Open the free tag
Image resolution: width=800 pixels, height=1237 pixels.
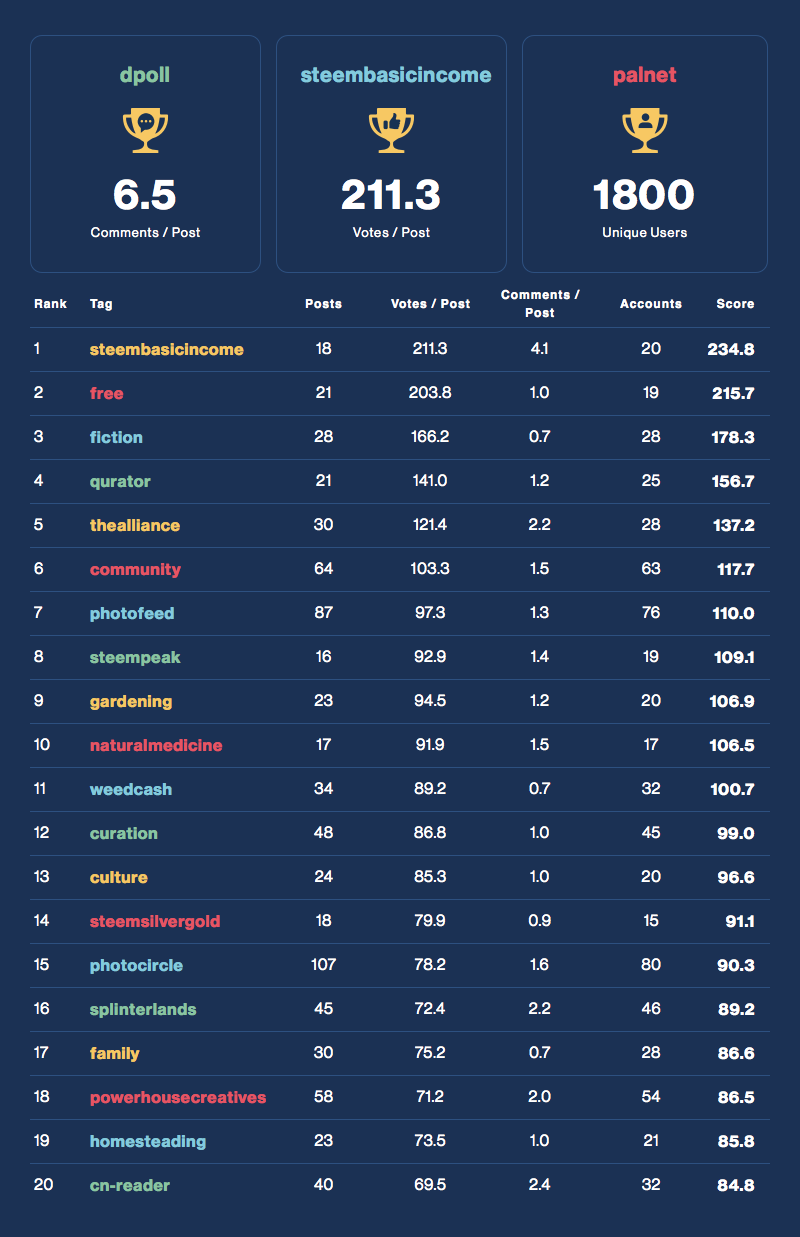tap(107, 393)
